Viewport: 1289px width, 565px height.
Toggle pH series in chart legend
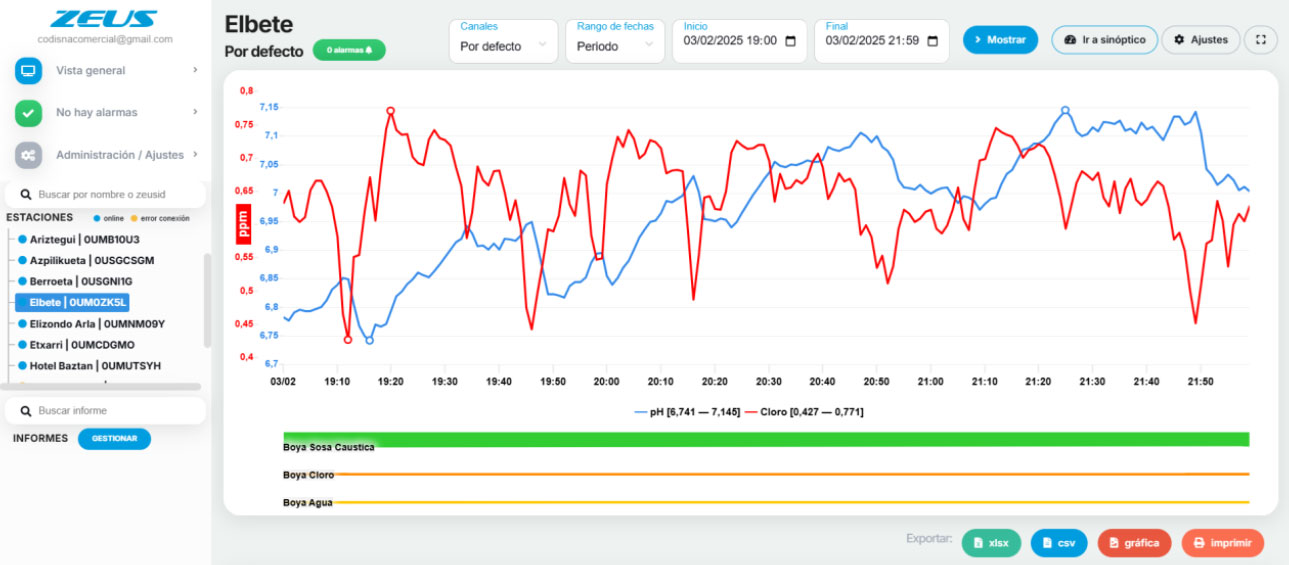coord(687,412)
